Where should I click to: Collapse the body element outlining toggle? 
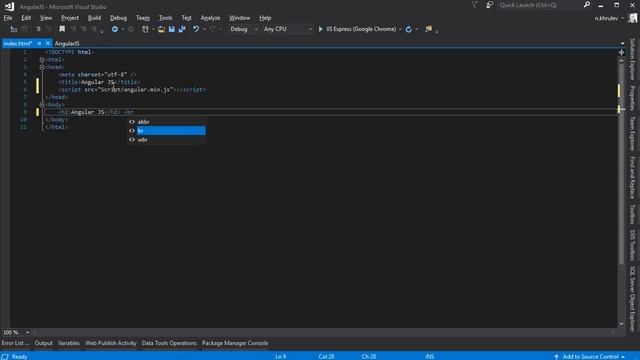click(42, 104)
